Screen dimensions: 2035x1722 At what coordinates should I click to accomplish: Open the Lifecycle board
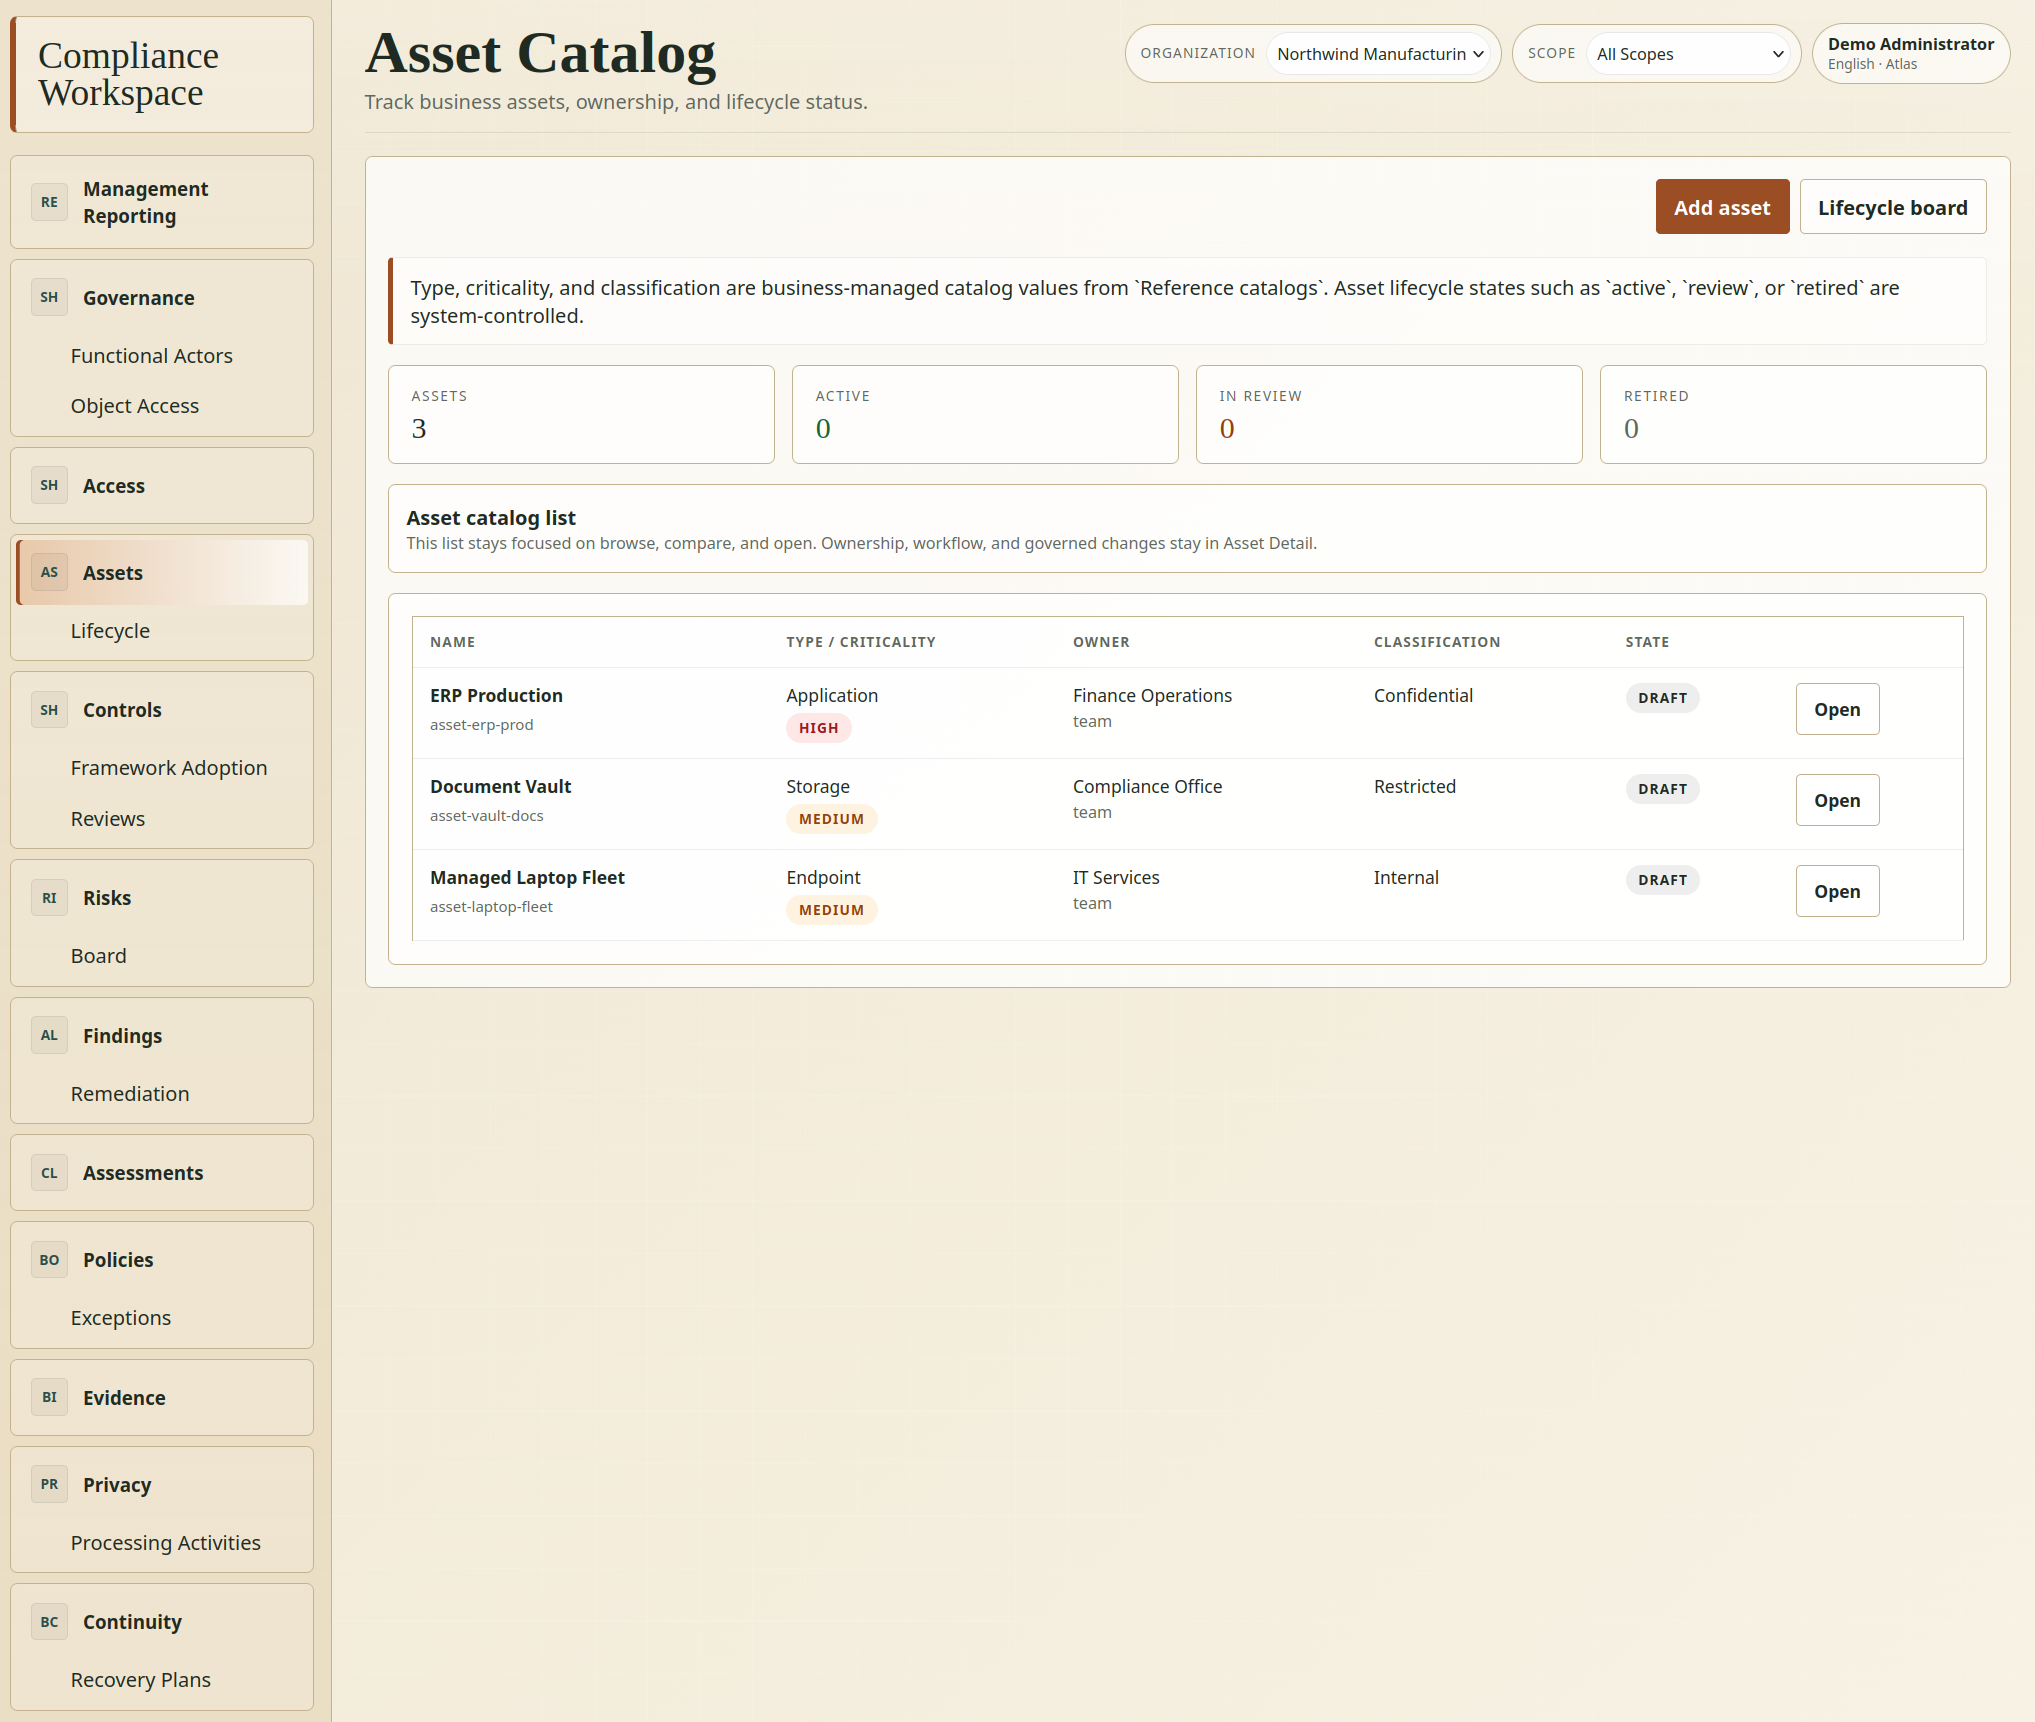[x=1892, y=207]
